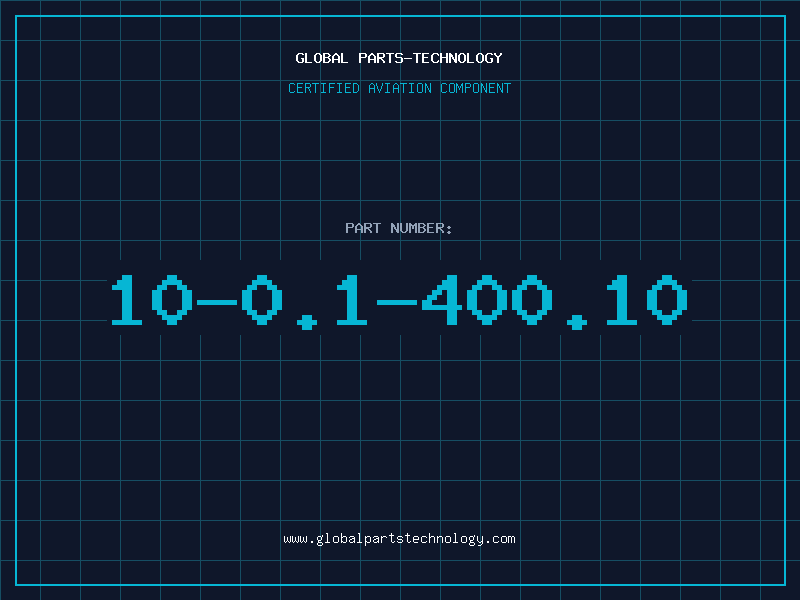Click the dash before 400 in part number
This screenshot has height=600, width=800.
click(x=397, y=303)
